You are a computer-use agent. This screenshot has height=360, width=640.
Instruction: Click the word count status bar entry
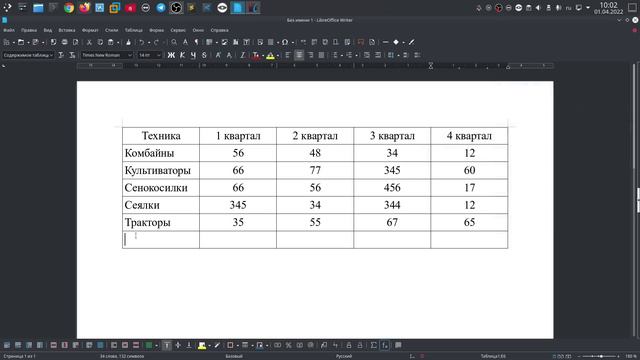point(122,356)
